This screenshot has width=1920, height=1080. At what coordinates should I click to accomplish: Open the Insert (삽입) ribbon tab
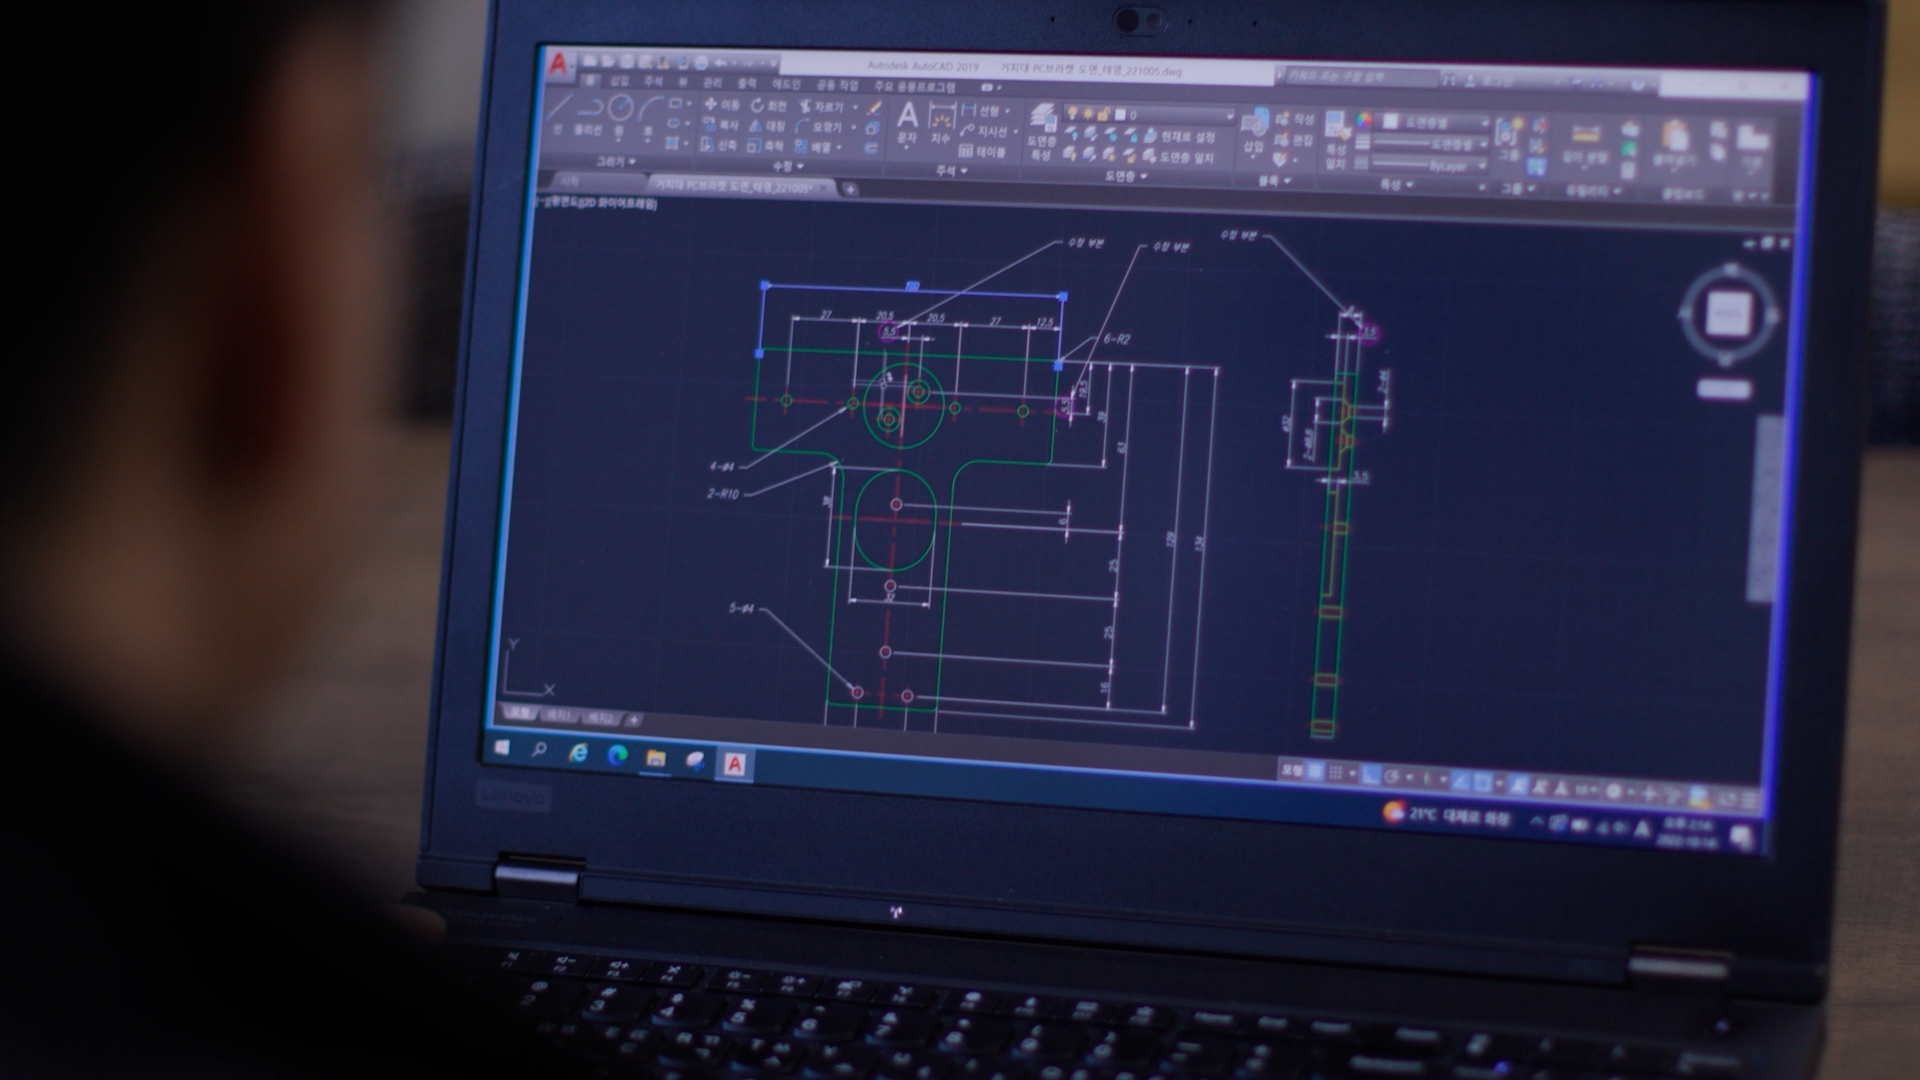619,81
